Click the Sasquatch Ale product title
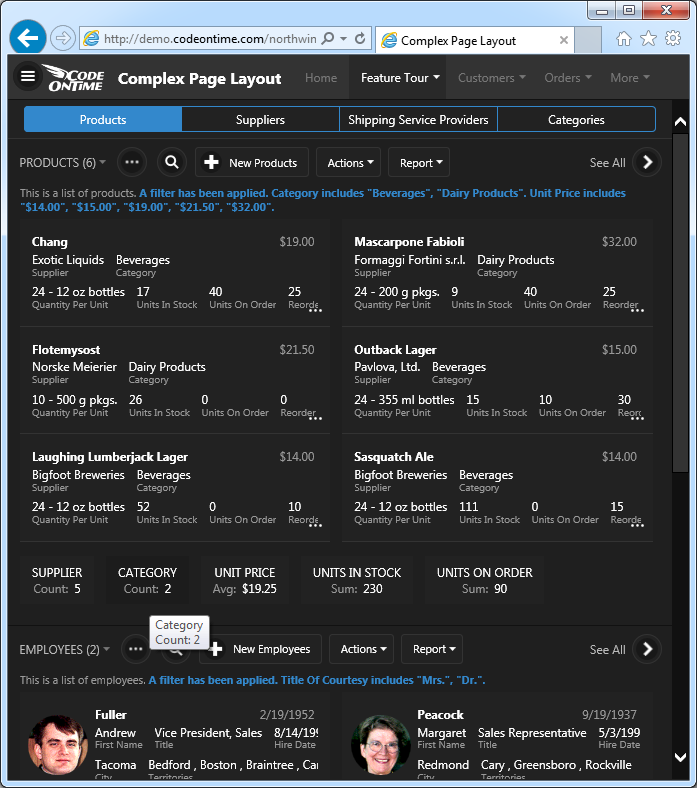The image size is (697, 788). tap(394, 457)
